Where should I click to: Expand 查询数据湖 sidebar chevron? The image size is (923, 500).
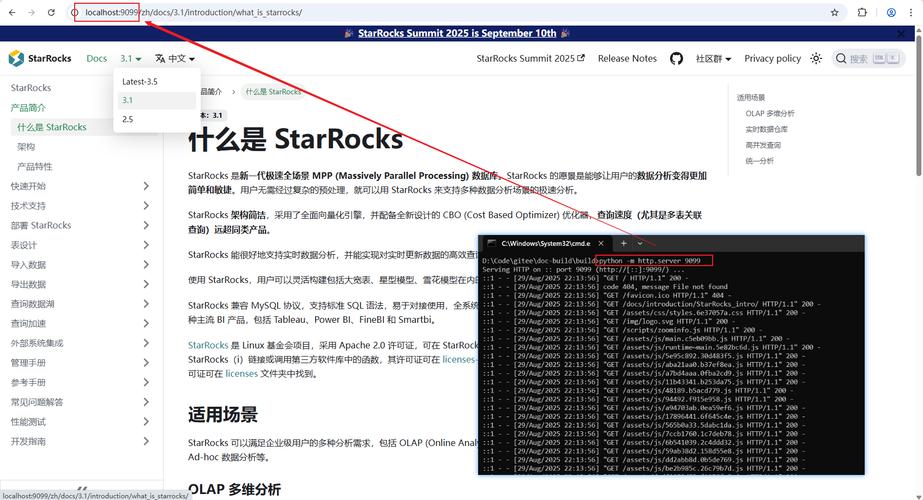(146, 304)
